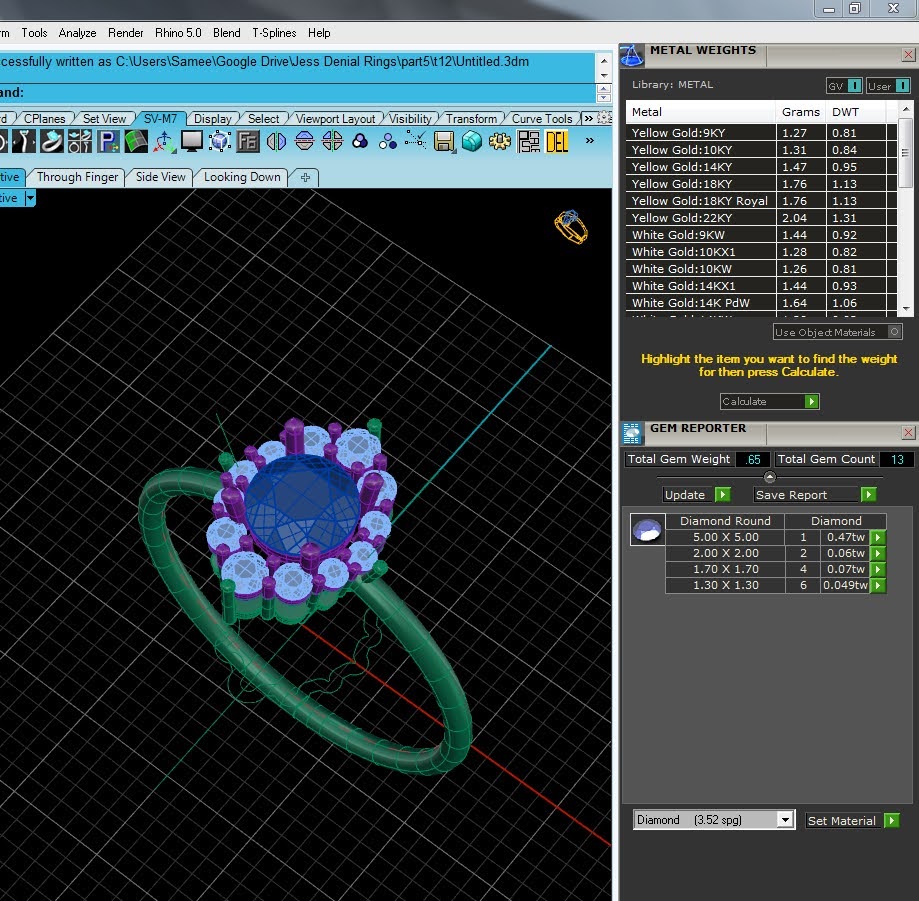
Task: Open the T-Splines menu
Action: coord(274,33)
